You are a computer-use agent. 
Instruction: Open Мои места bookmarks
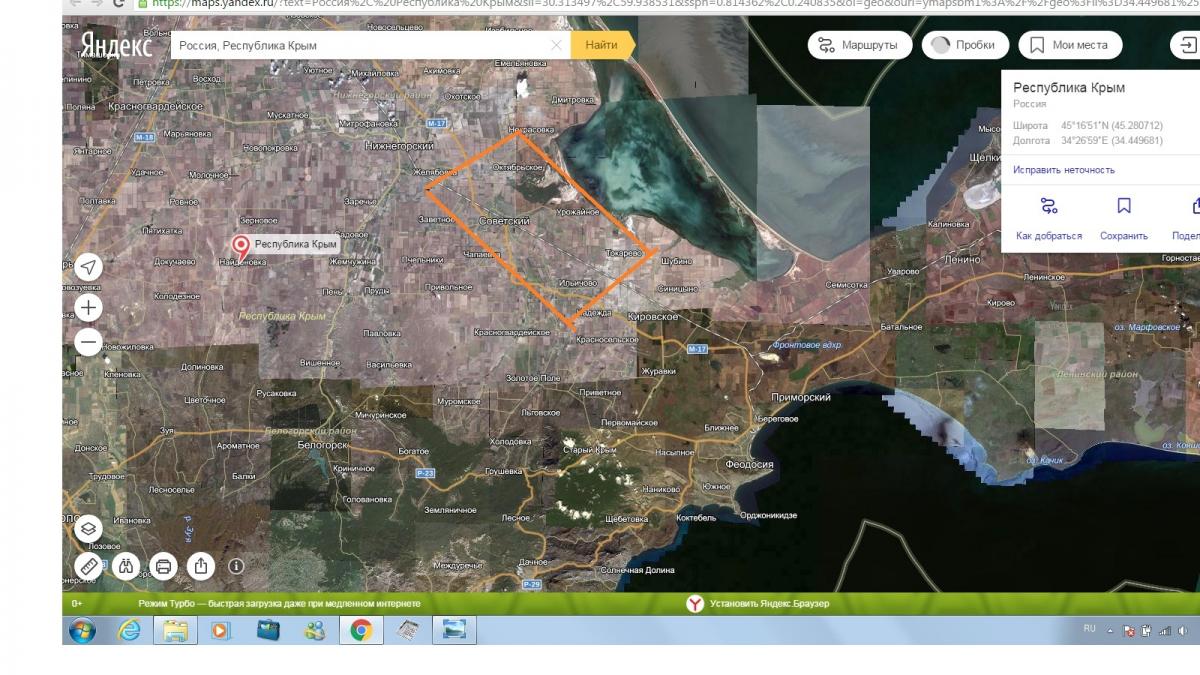tap(1069, 45)
